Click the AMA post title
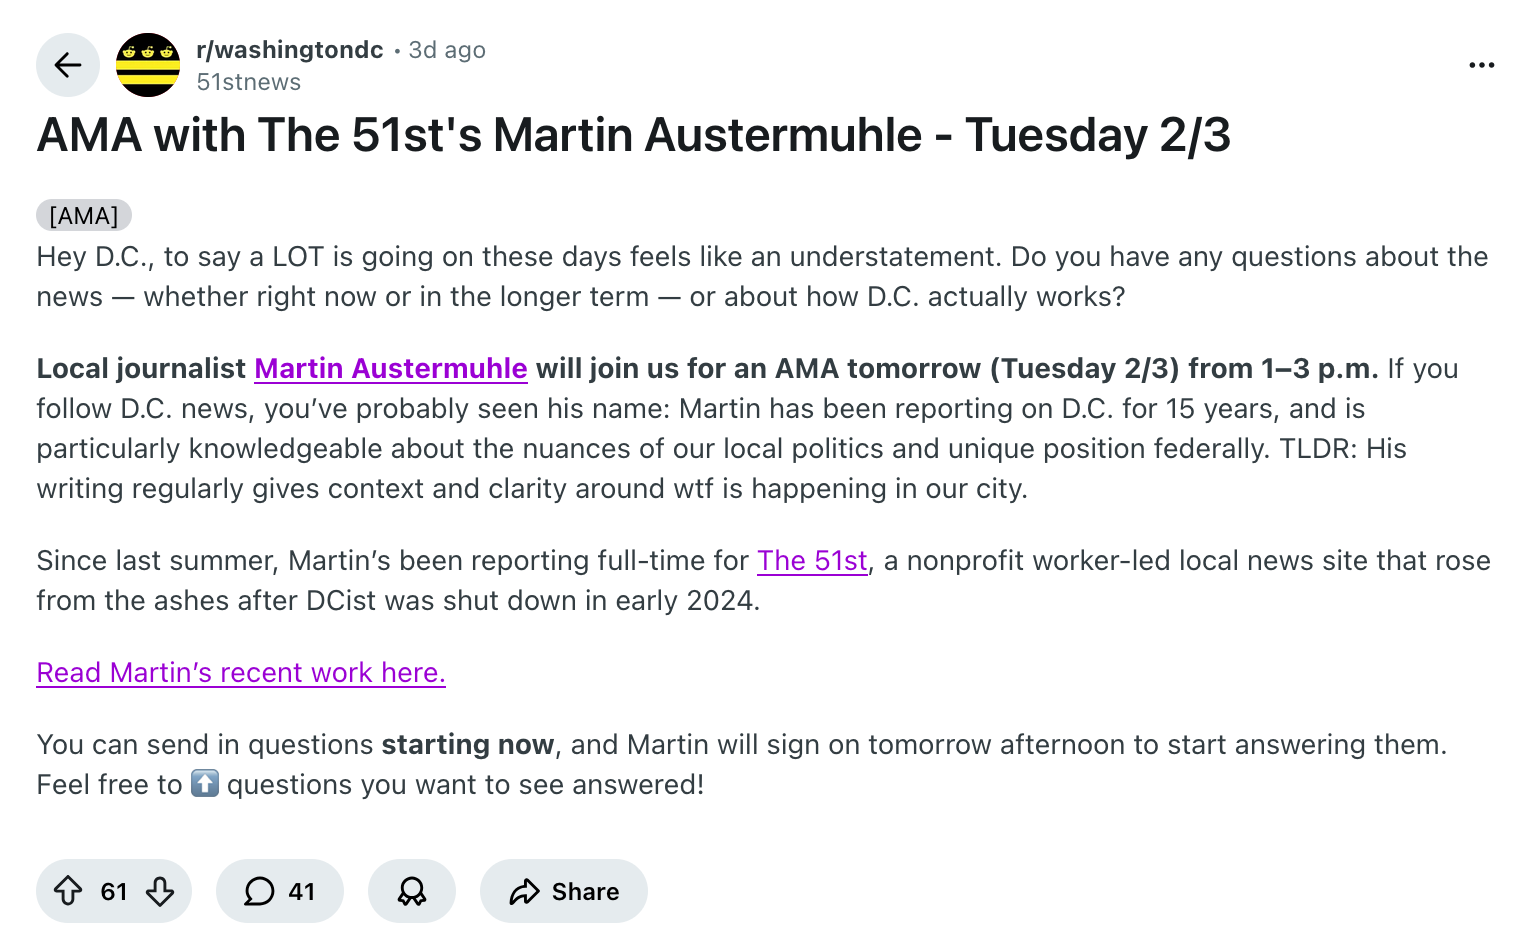 634,135
